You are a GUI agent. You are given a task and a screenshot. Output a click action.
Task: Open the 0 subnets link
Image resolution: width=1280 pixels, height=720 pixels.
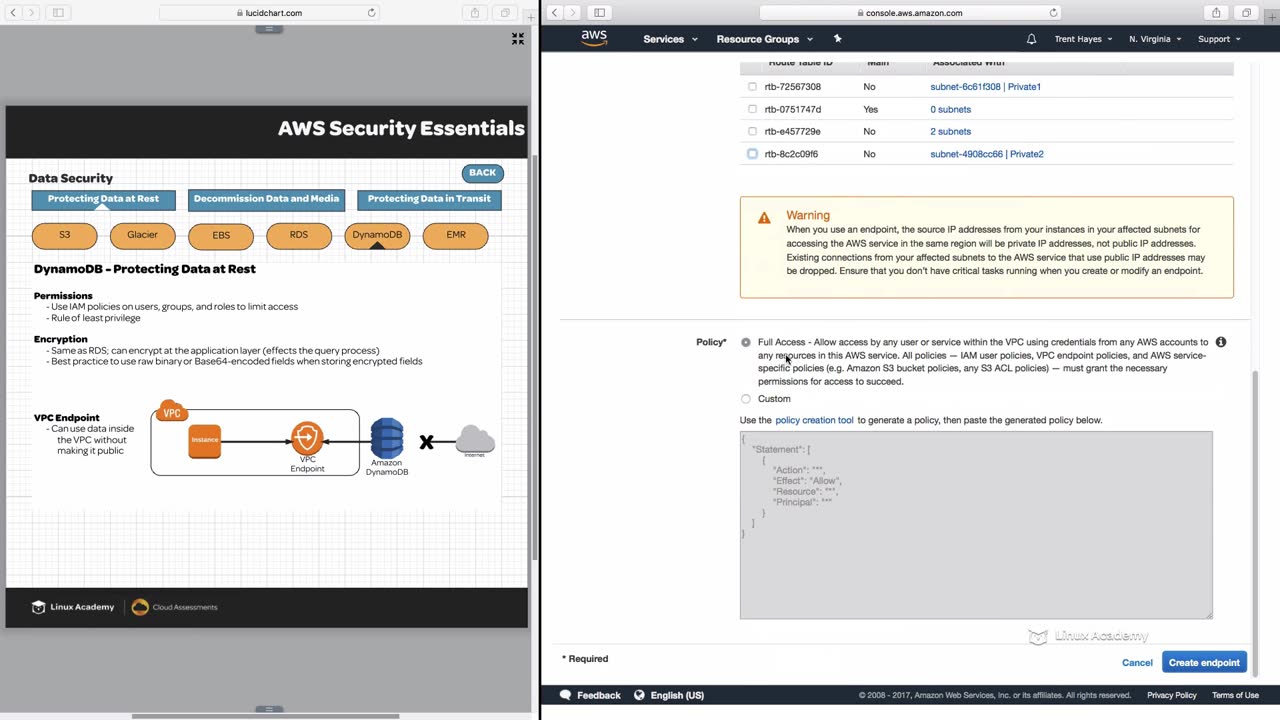tap(950, 109)
